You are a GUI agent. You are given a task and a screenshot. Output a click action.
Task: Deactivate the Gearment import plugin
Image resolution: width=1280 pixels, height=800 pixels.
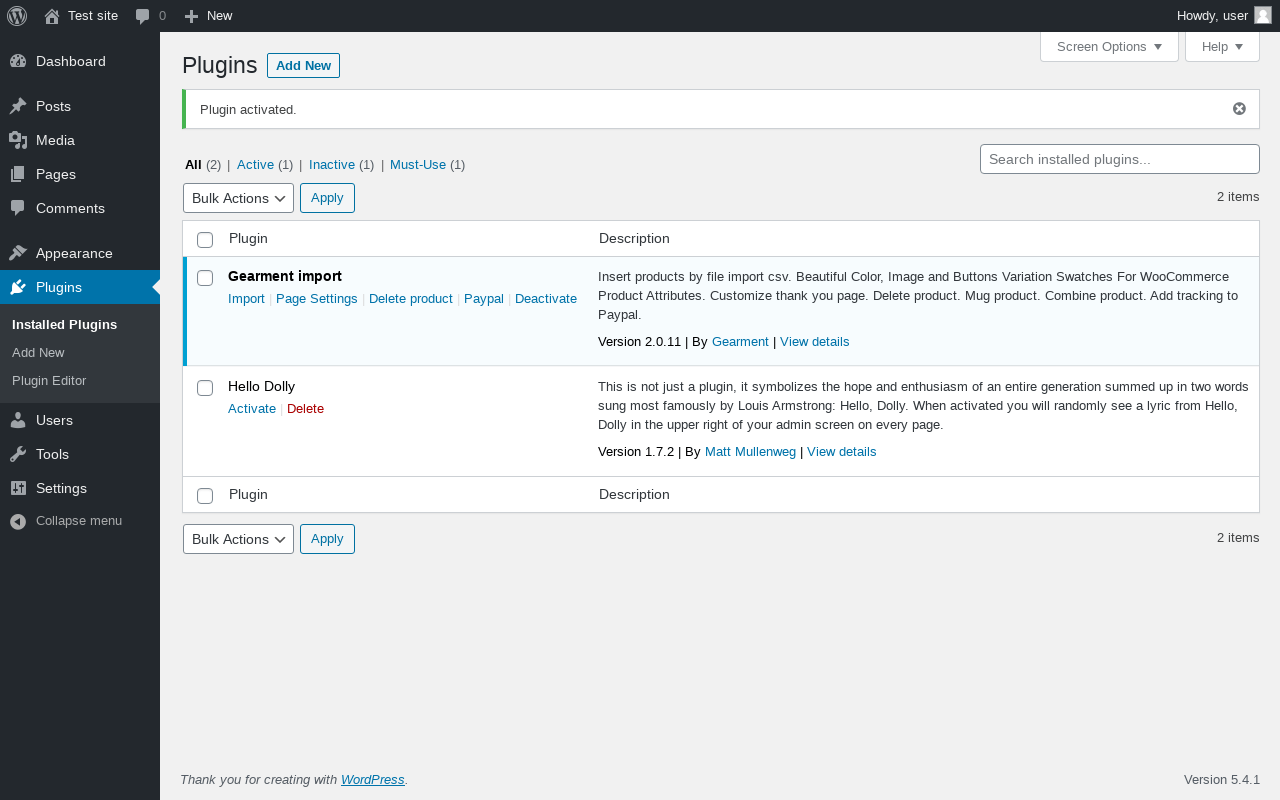(546, 299)
